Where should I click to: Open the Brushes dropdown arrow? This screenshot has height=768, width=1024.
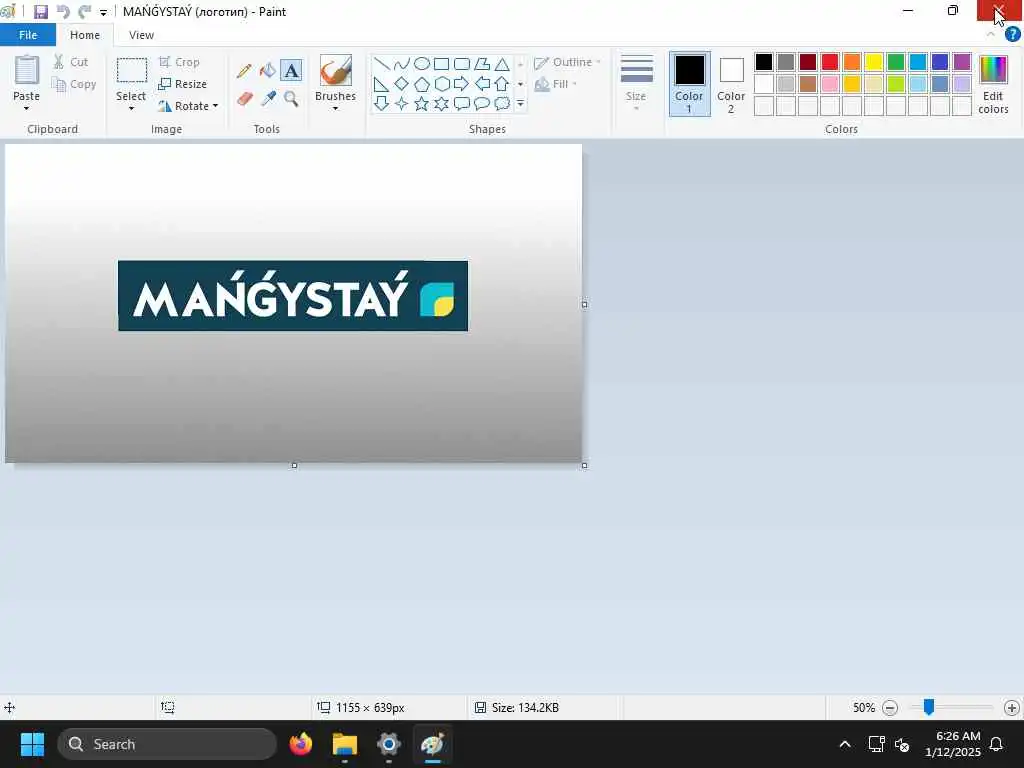coord(335,109)
